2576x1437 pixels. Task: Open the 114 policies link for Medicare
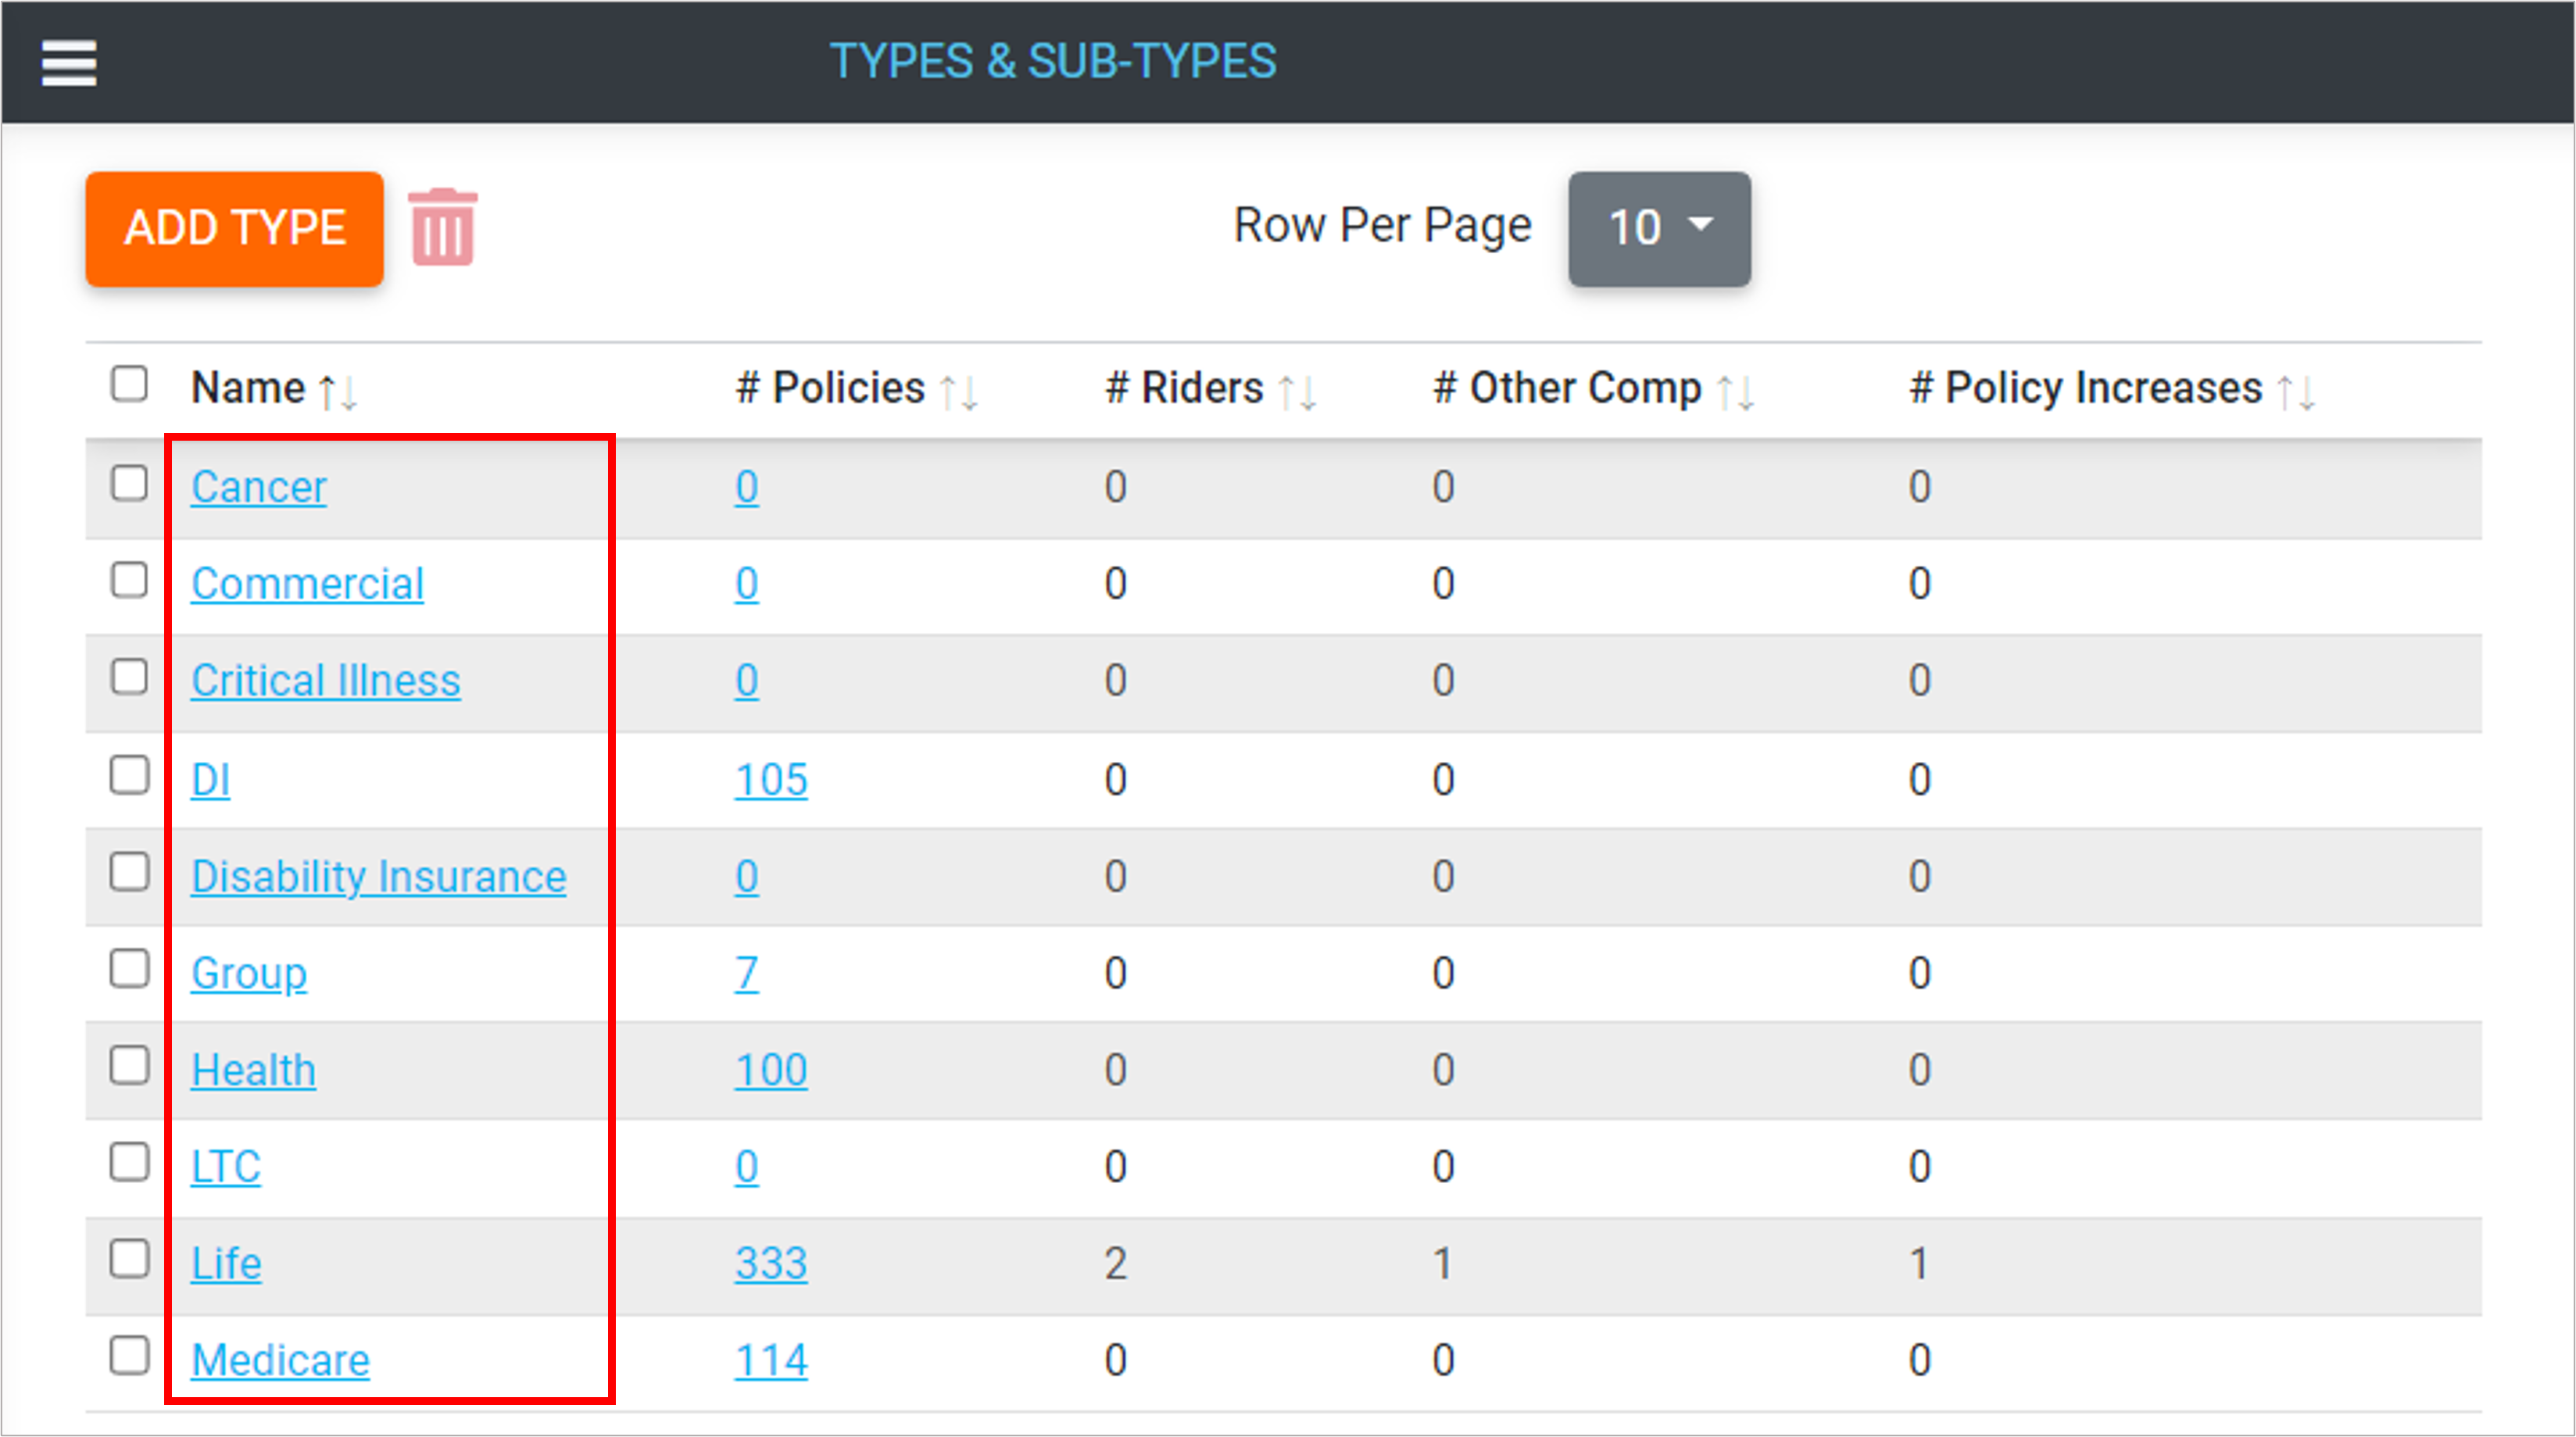click(770, 1361)
